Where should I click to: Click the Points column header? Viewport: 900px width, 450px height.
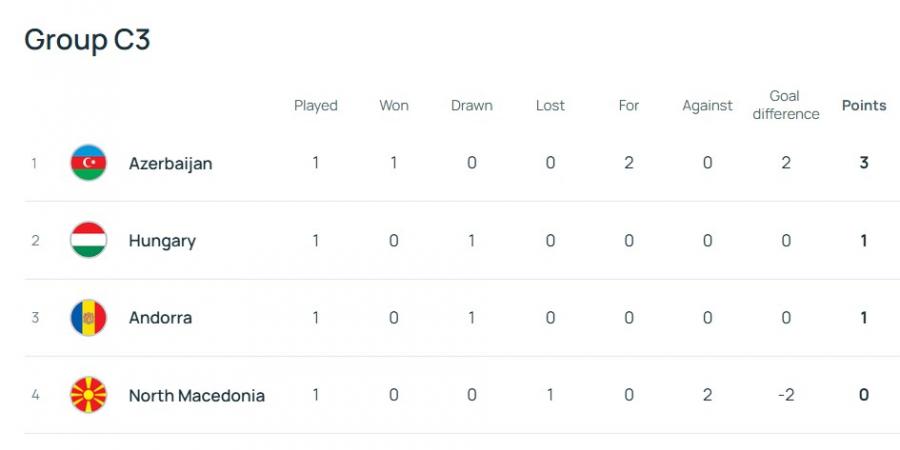(x=864, y=106)
